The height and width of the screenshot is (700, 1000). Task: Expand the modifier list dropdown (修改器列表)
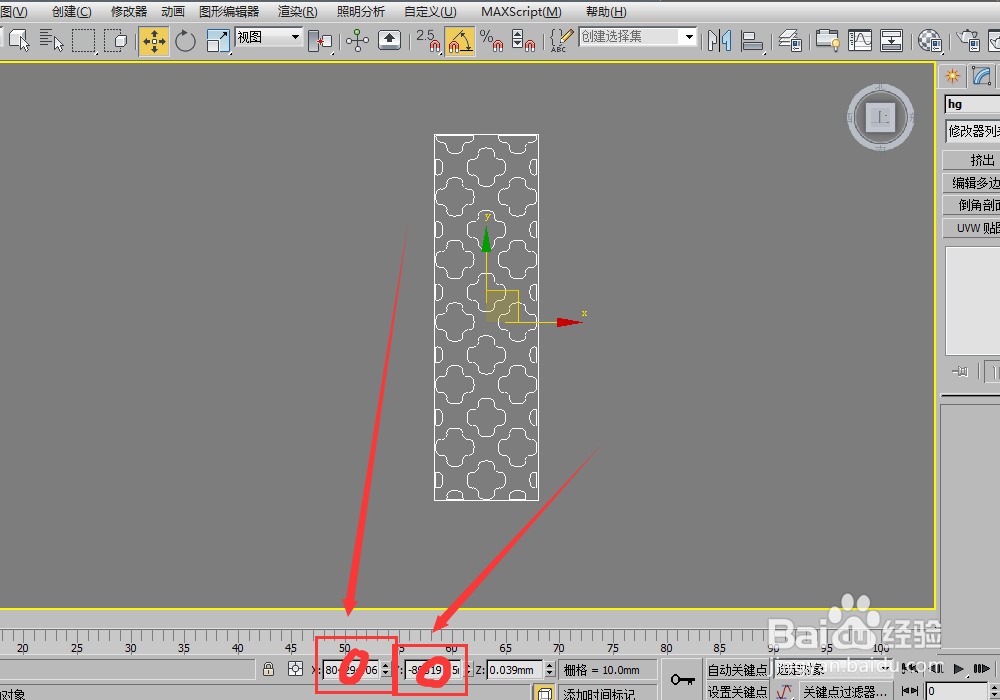click(x=972, y=131)
